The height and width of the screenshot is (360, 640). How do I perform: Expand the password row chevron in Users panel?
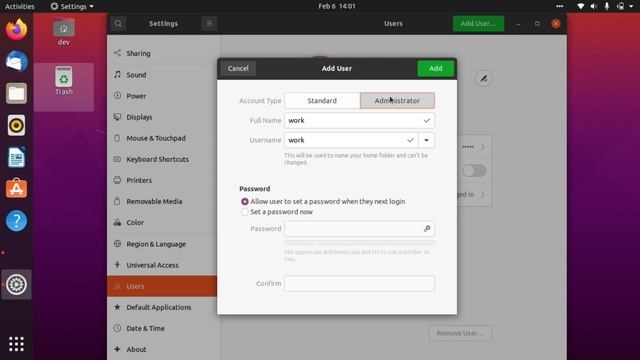coord(482,147)
